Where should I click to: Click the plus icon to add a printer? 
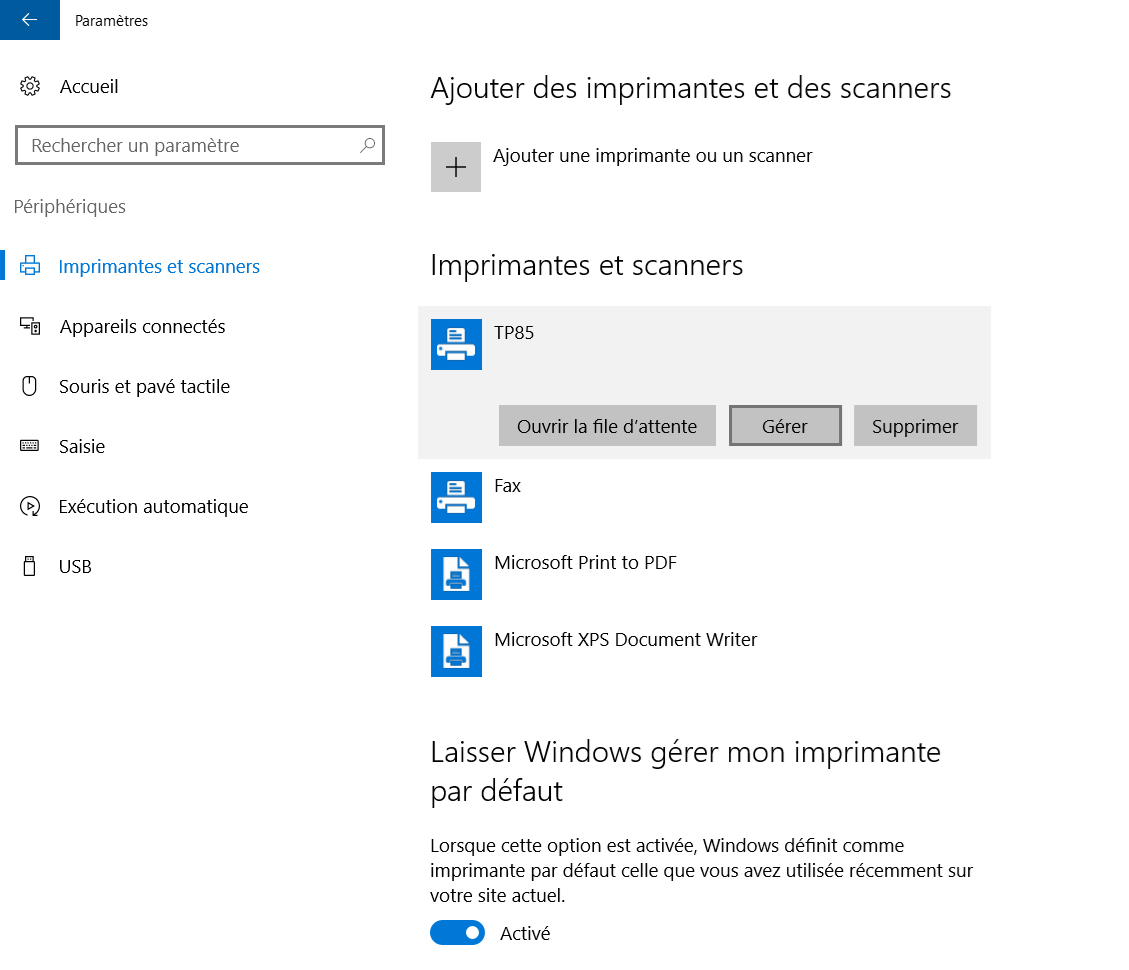456,167
